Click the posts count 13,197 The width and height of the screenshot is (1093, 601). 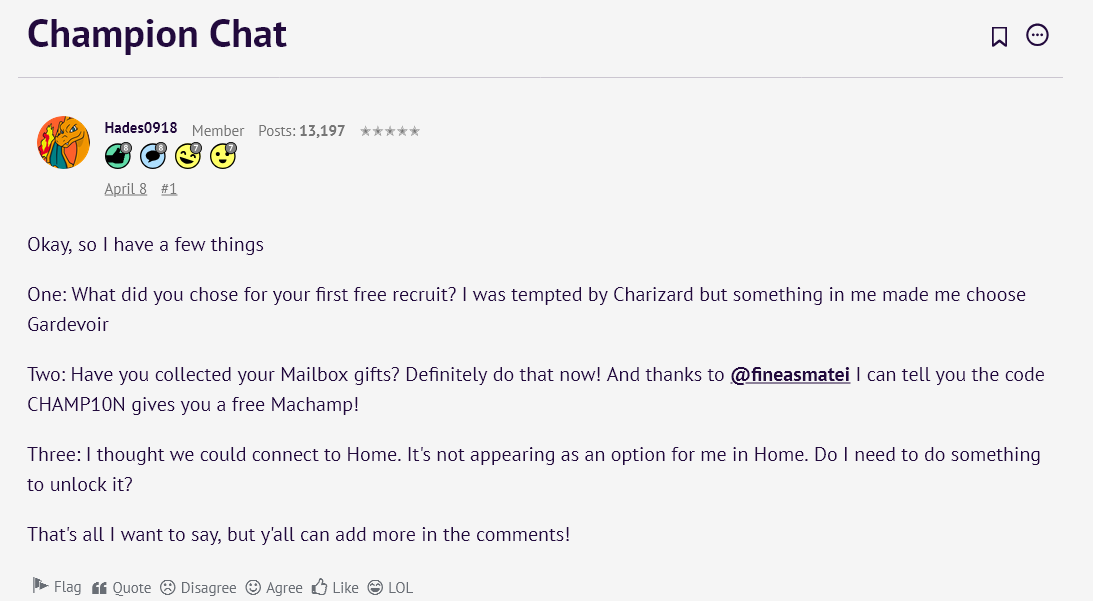[x=322, y=131]
